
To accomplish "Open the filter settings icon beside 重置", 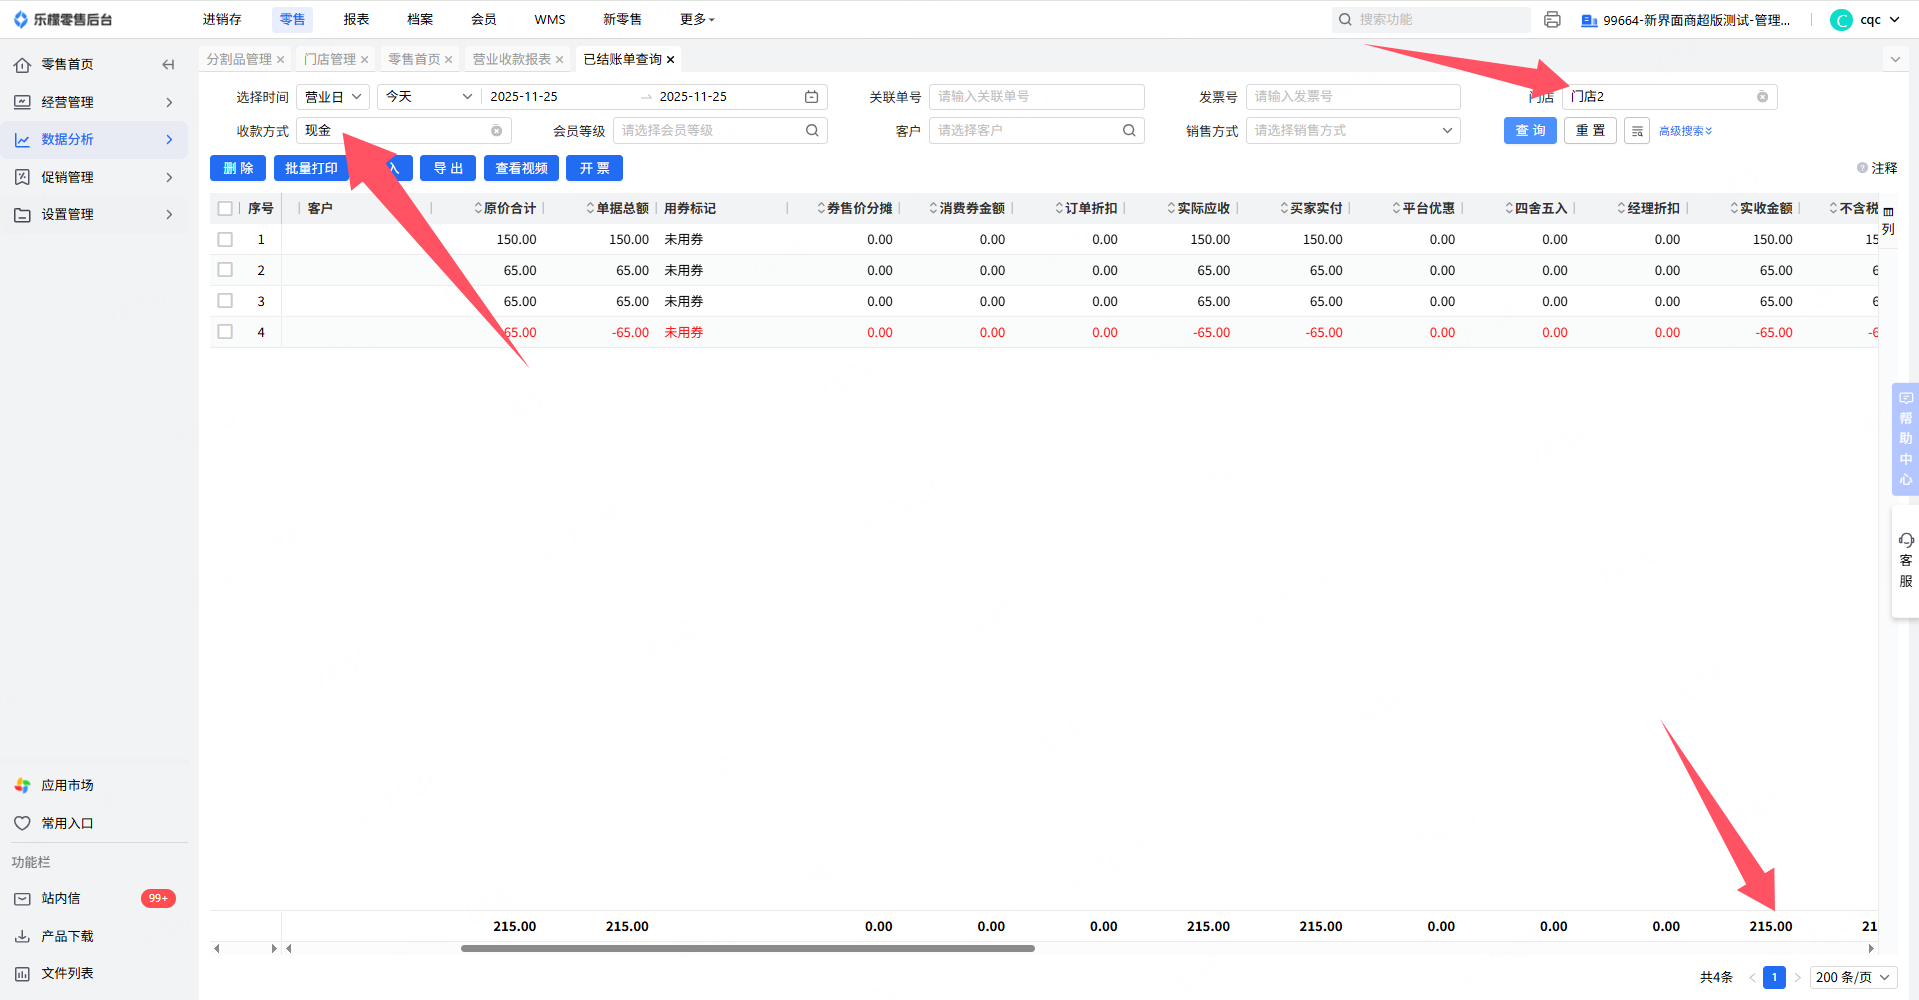I will point(1637,131).
